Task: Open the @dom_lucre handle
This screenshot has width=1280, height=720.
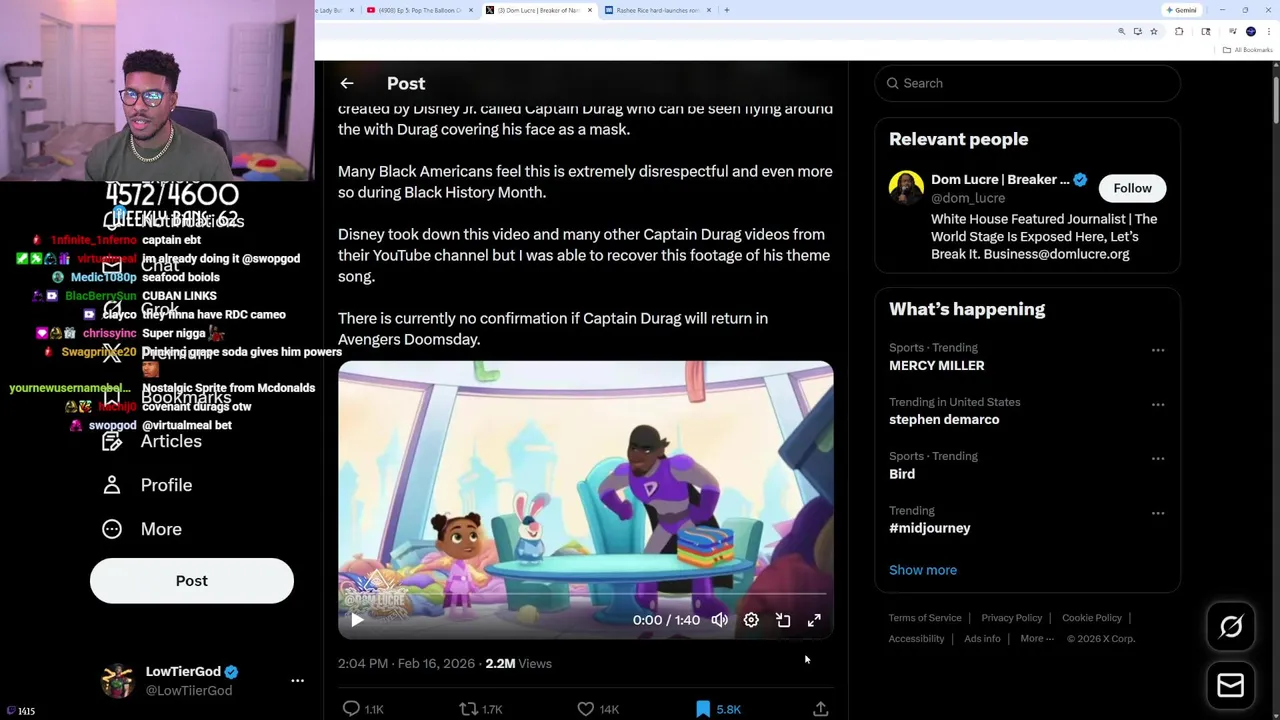Action: click(x=968, y=198)
